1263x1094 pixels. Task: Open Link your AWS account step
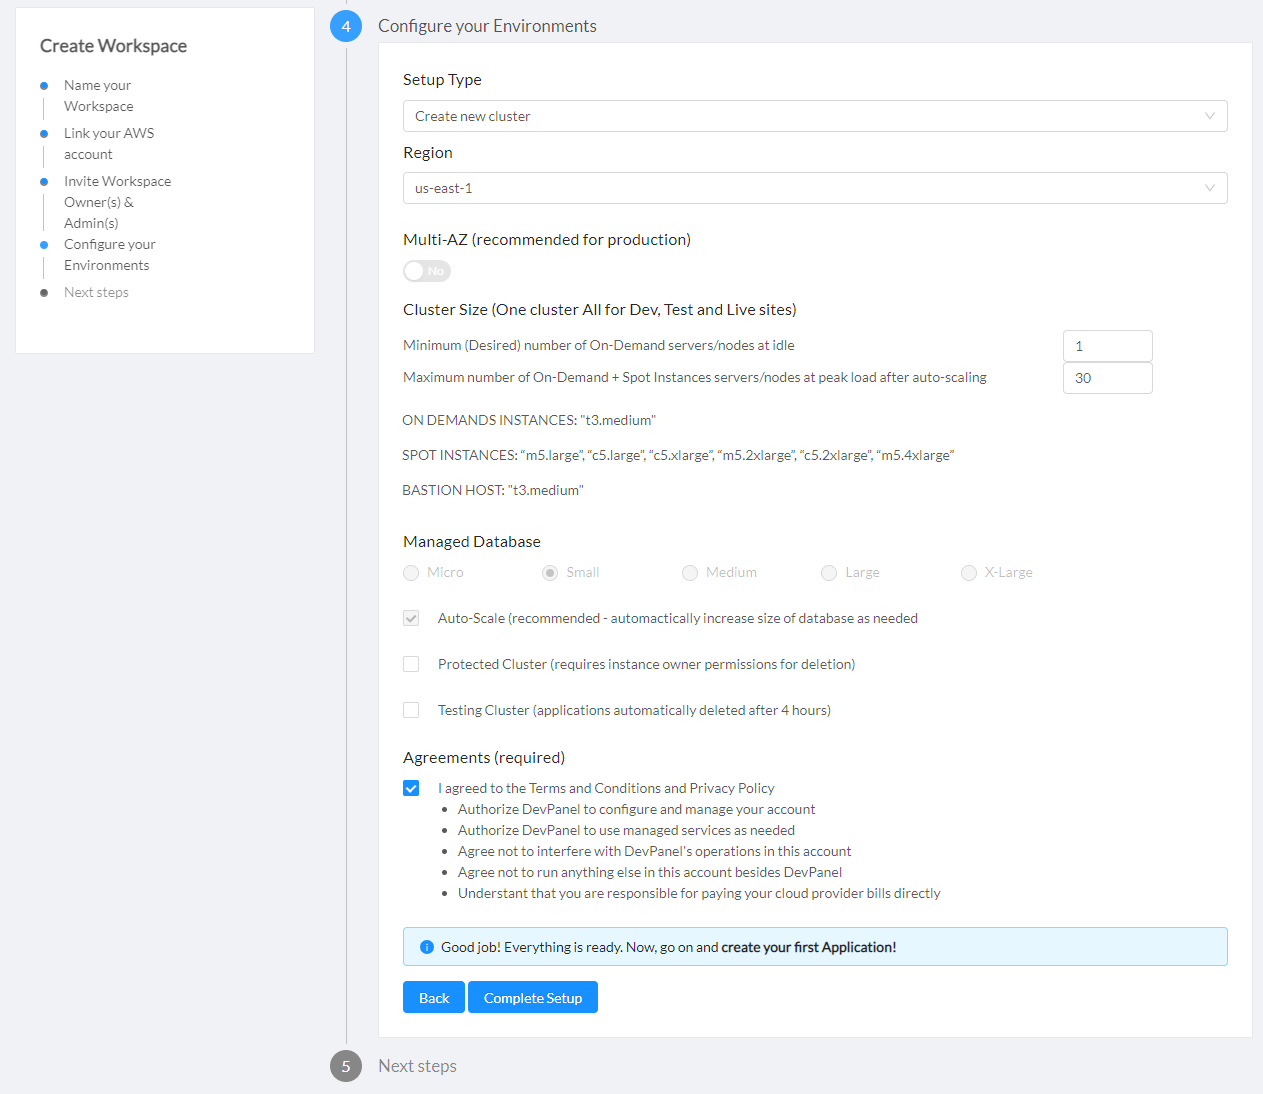point(108,143)
